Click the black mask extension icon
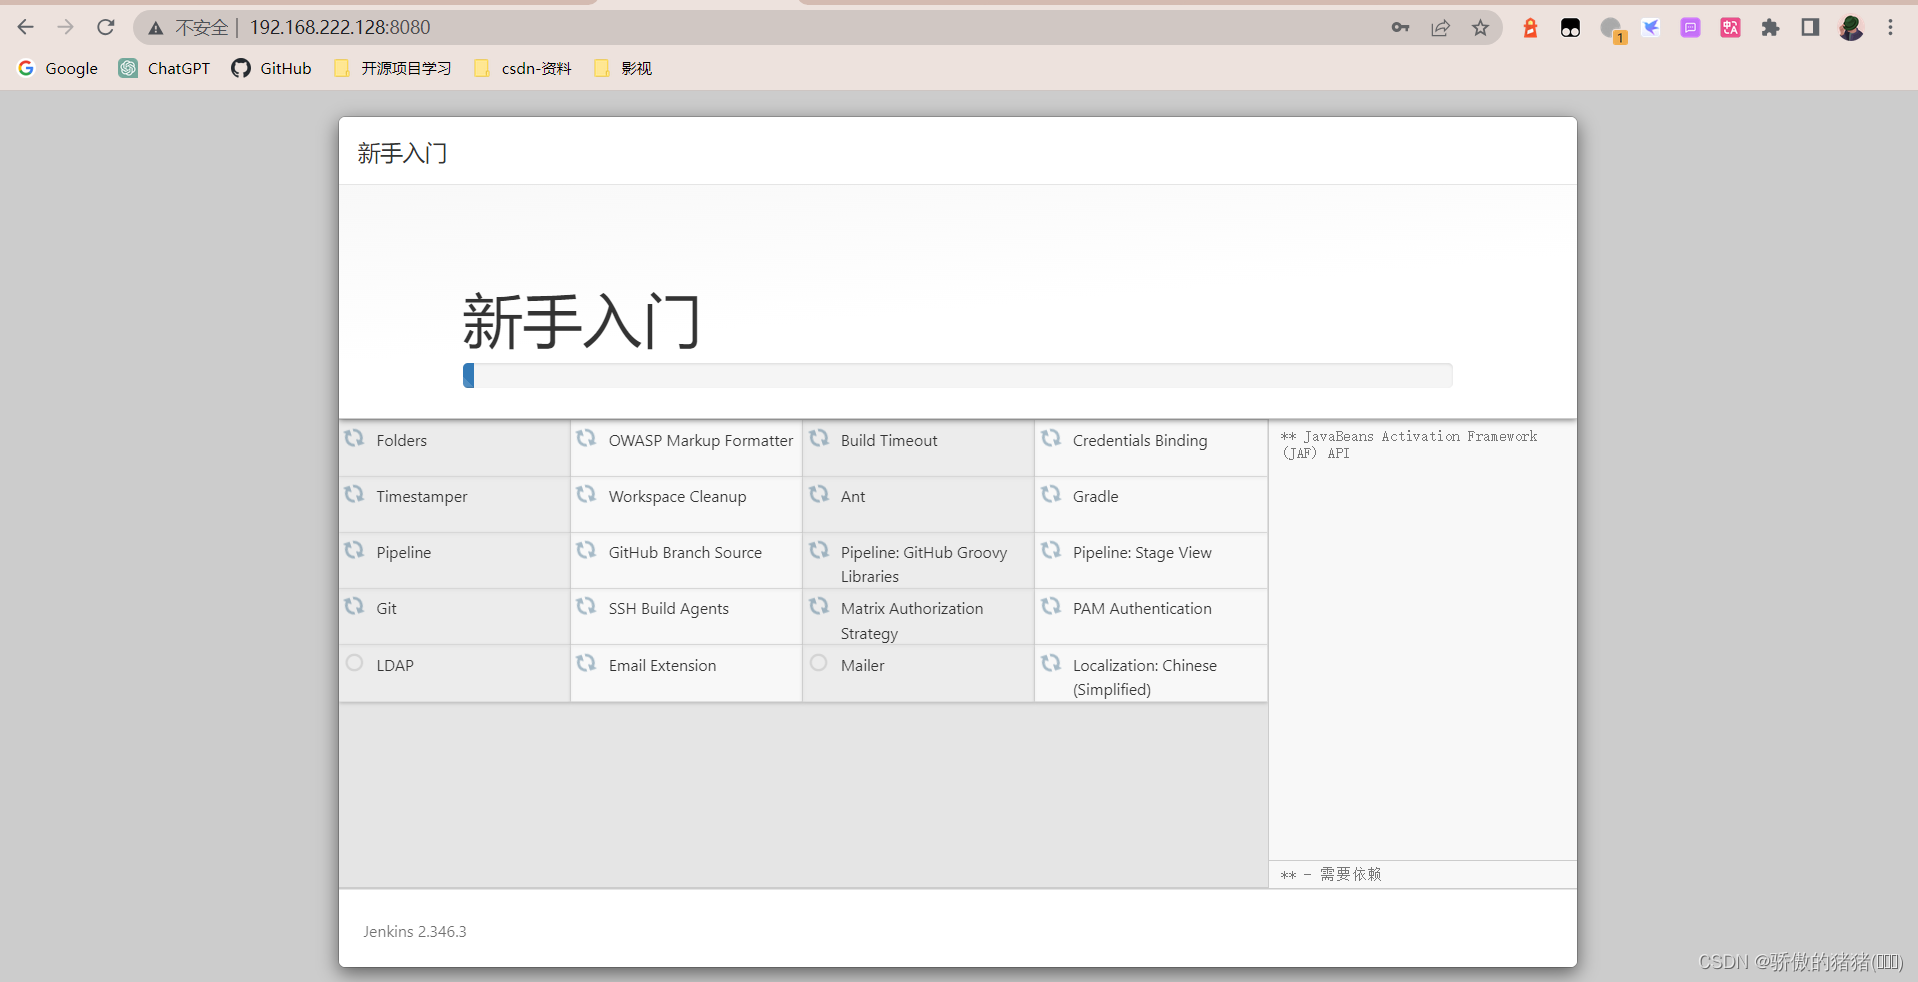Screen dimensions: 1918x982 coord(1570,28)
